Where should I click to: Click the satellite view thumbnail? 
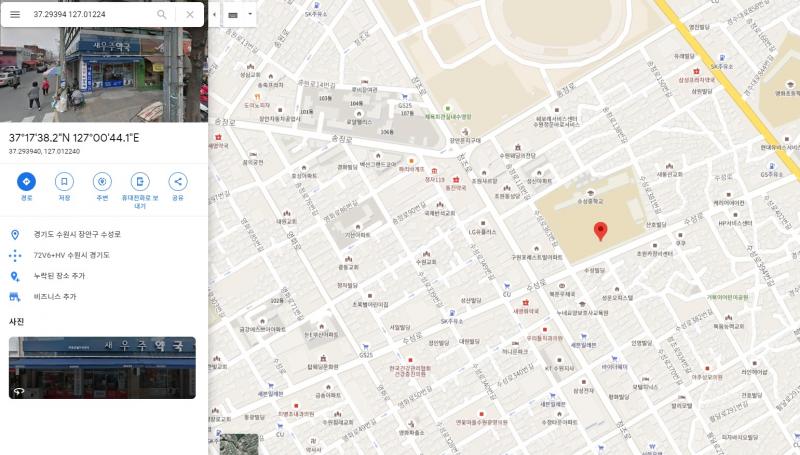[x=239, y=444]
